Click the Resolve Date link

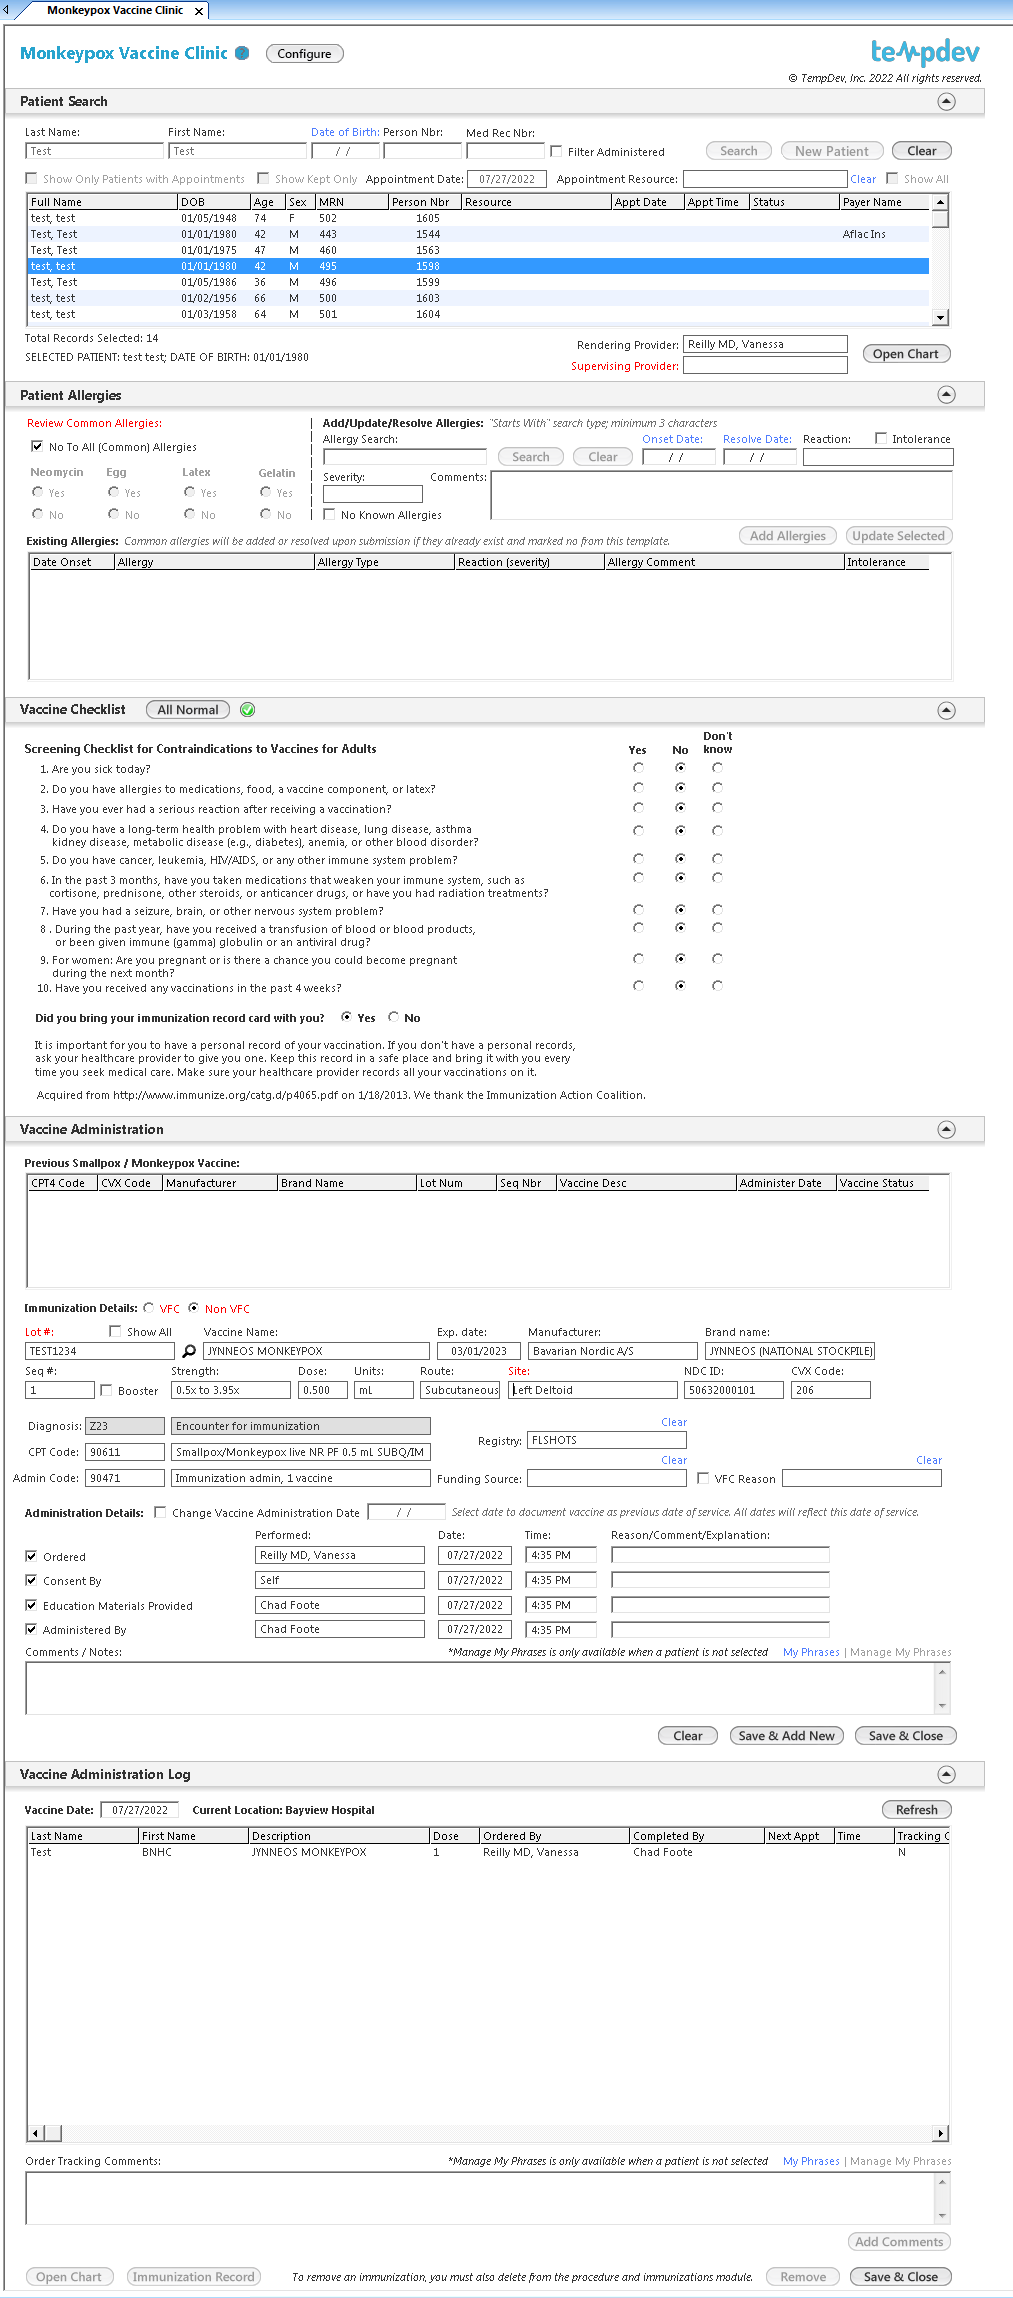pos(757,439)
